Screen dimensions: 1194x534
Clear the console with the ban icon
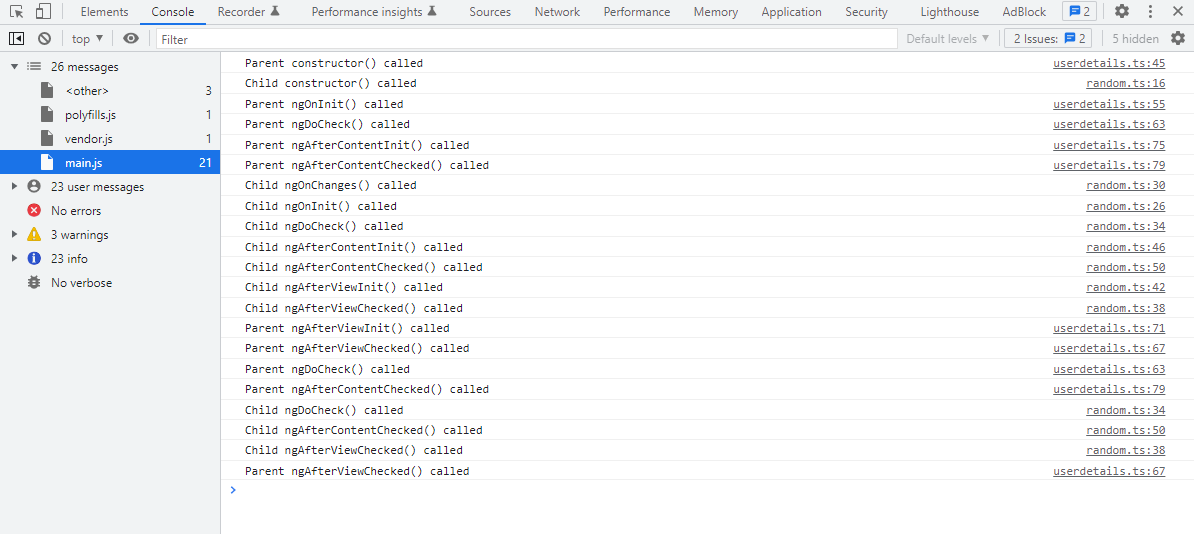pos(44,38)
